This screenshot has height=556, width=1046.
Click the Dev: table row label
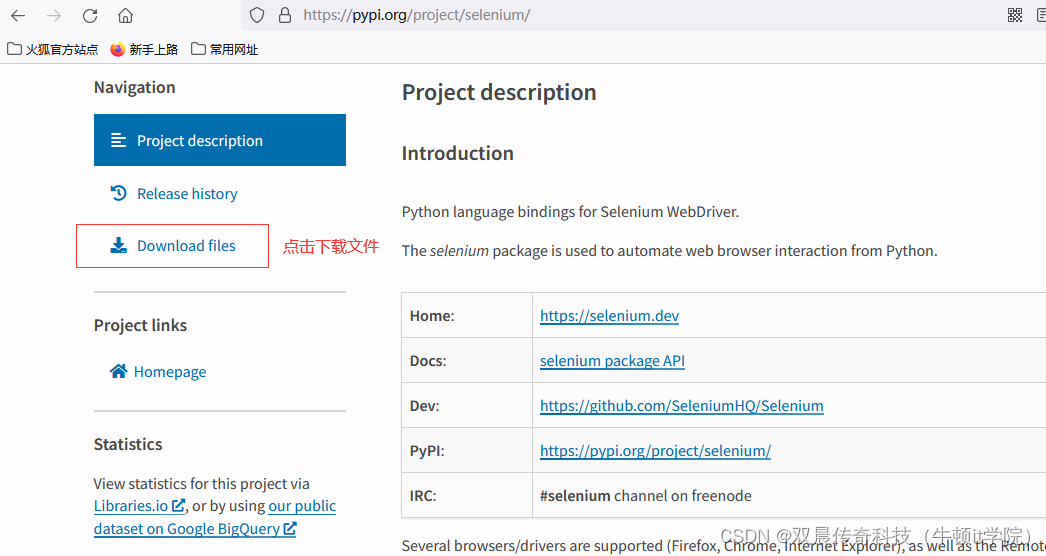tap(424, 406)
